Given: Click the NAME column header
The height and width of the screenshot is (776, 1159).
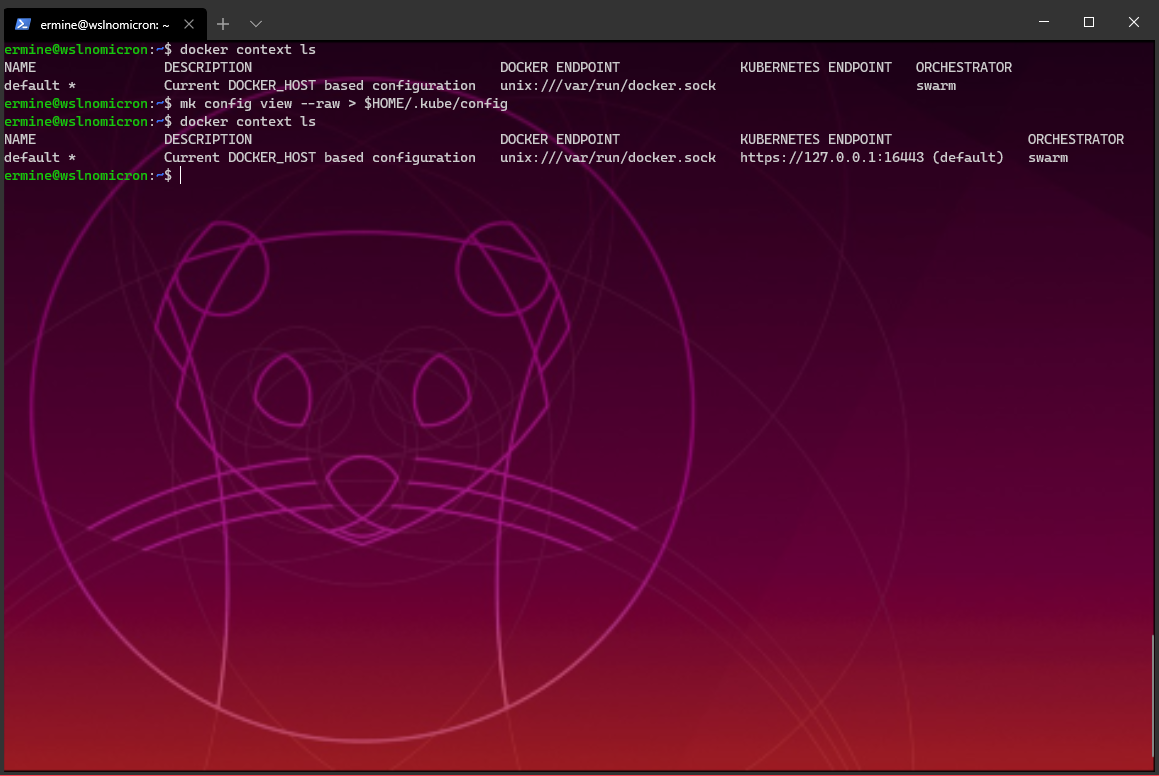Looking at the screenshot, I should 20,139.
